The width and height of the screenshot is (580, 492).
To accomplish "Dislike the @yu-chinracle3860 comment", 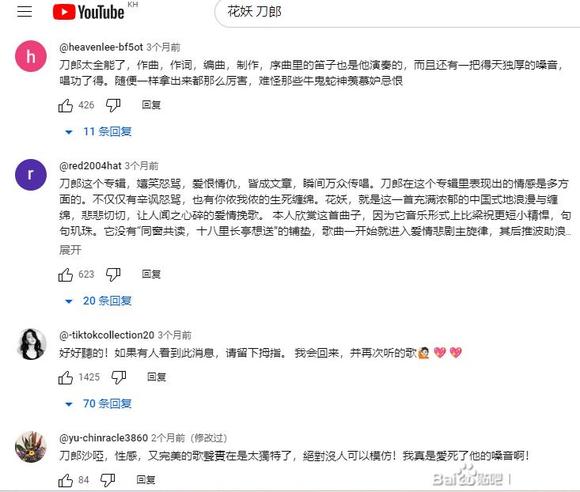I will pos(108,480).
